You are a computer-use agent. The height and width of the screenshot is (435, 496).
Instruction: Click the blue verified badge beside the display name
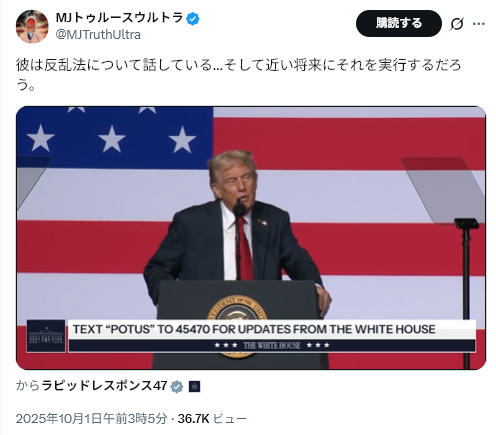[x=193, y=18]
